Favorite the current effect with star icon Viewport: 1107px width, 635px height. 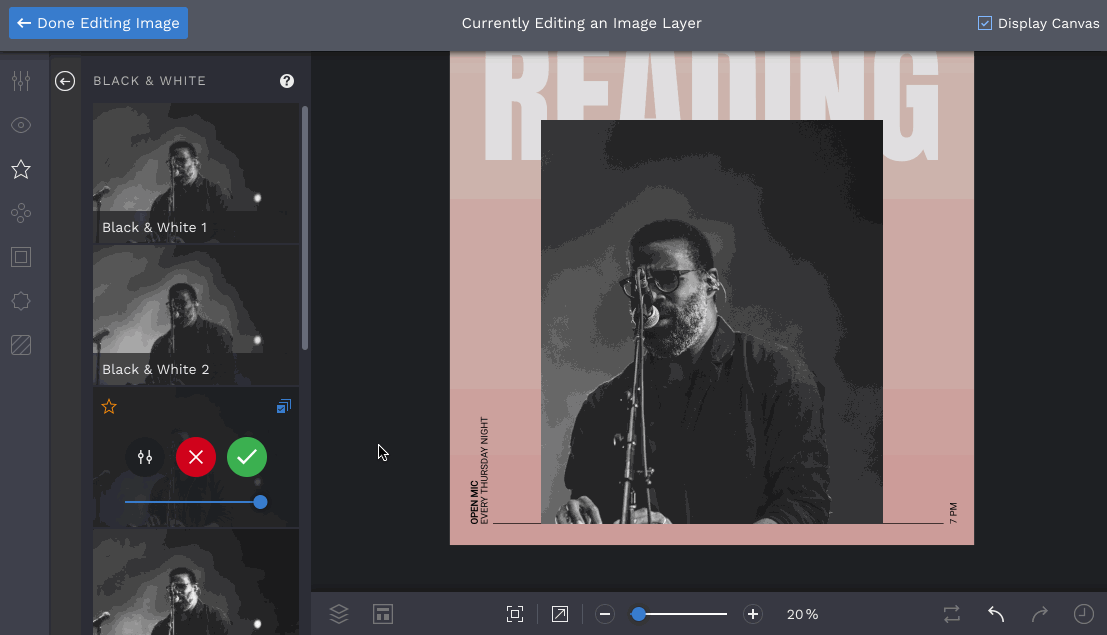[109, 406]
